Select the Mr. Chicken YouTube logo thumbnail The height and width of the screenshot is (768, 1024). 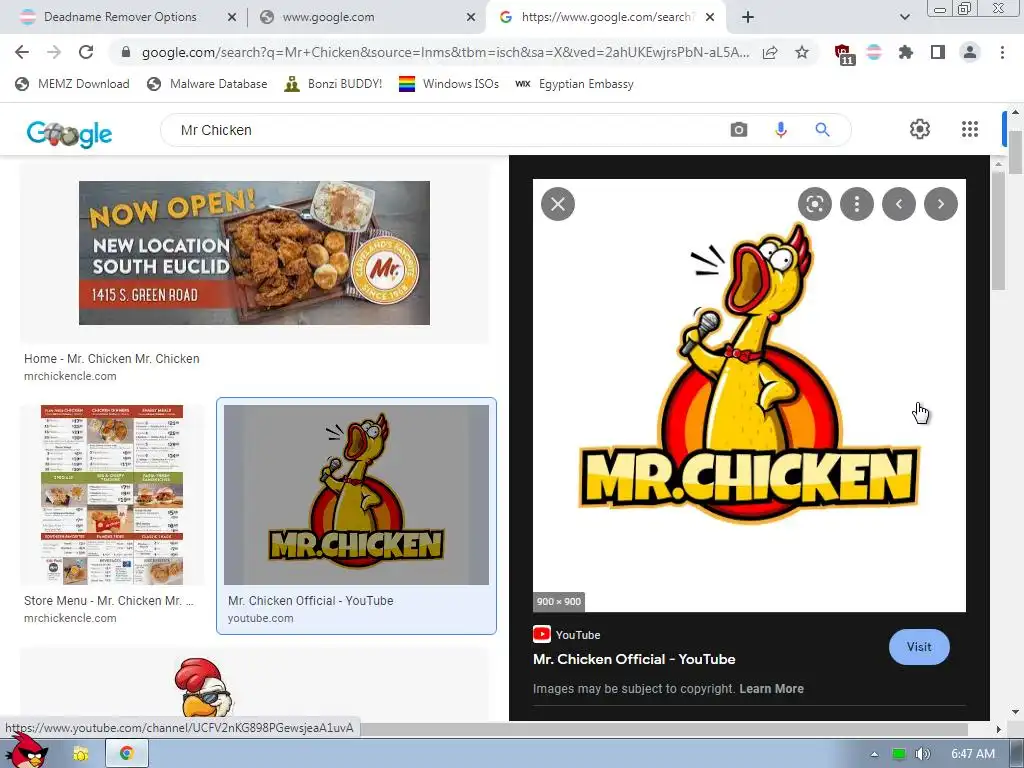356,494
